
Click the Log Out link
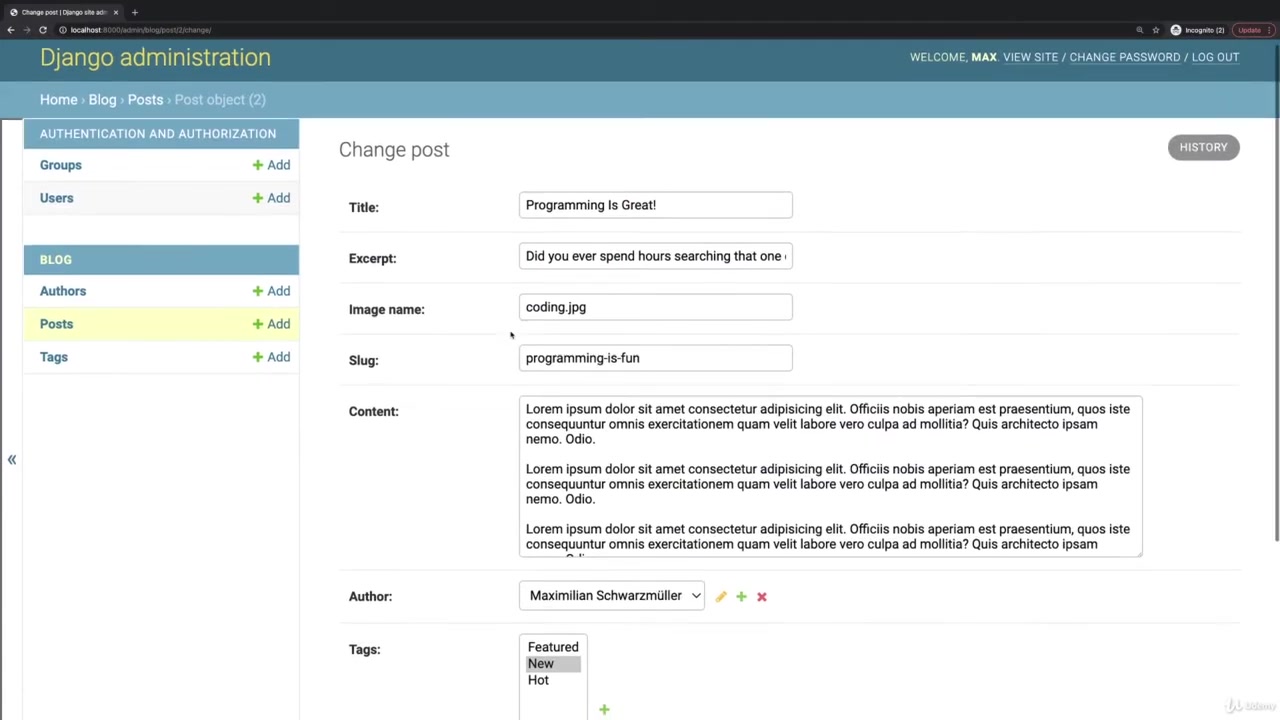coord(1215,57)
